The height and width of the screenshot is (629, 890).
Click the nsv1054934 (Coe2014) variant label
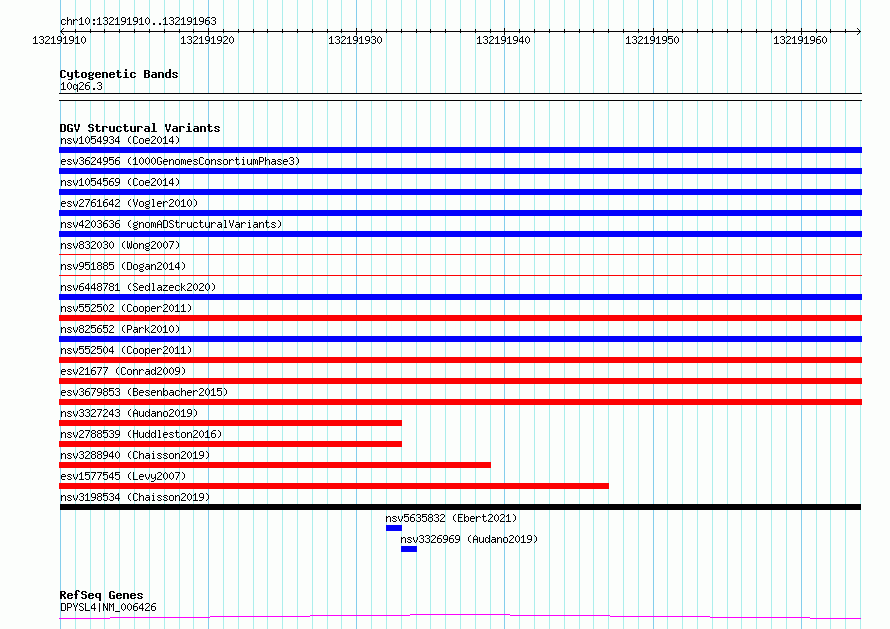(x=120, y=140)
